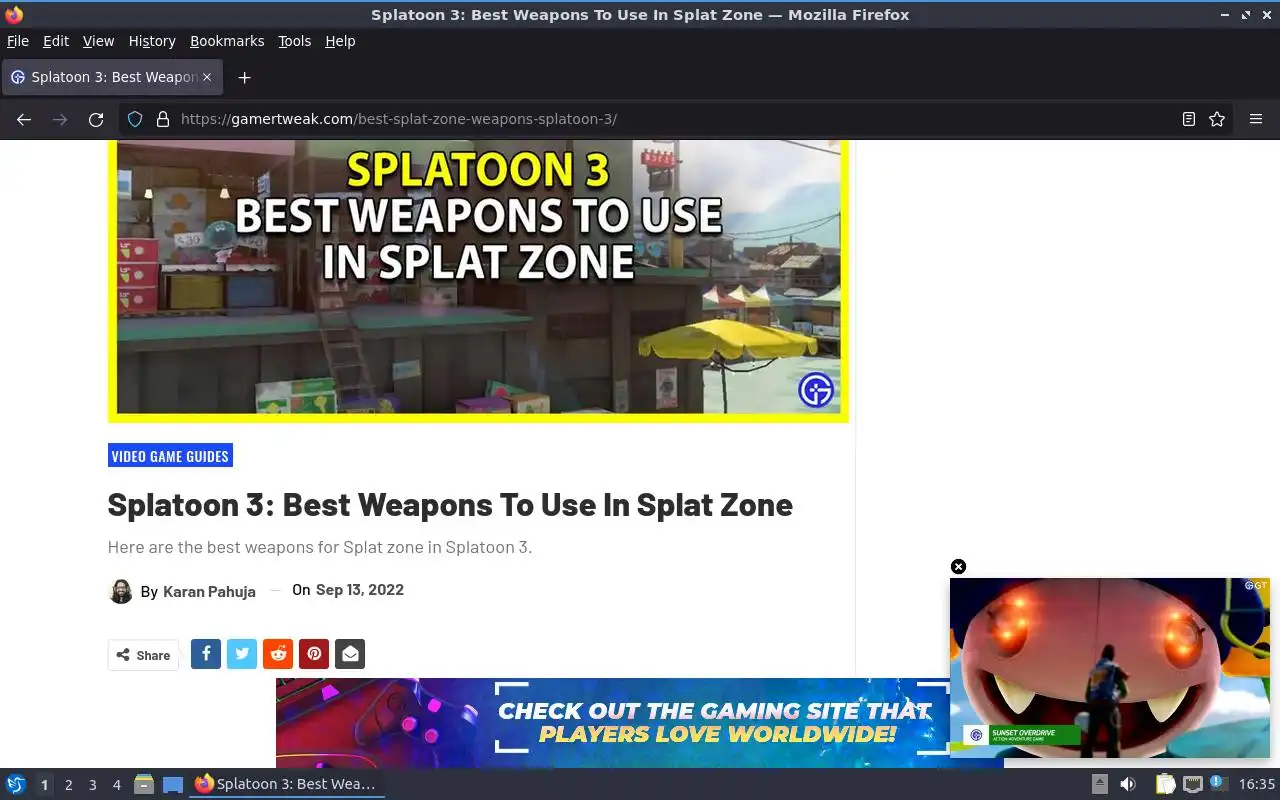
Task: Open the tracking protection shield icon
Action: pyautogui.click(x=135, y=119)
